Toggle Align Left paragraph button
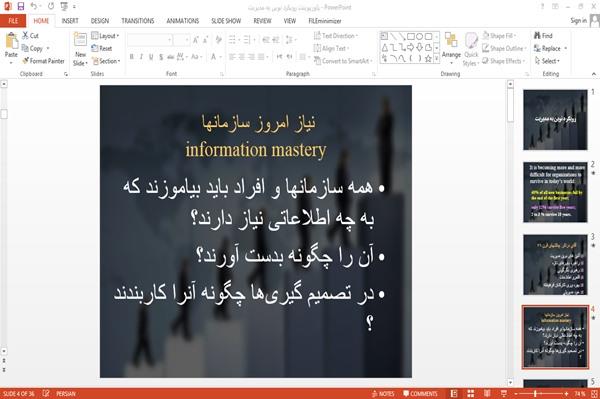Image resolution: width=600 pixels, height=399 pixels. (x=232, y=57)
